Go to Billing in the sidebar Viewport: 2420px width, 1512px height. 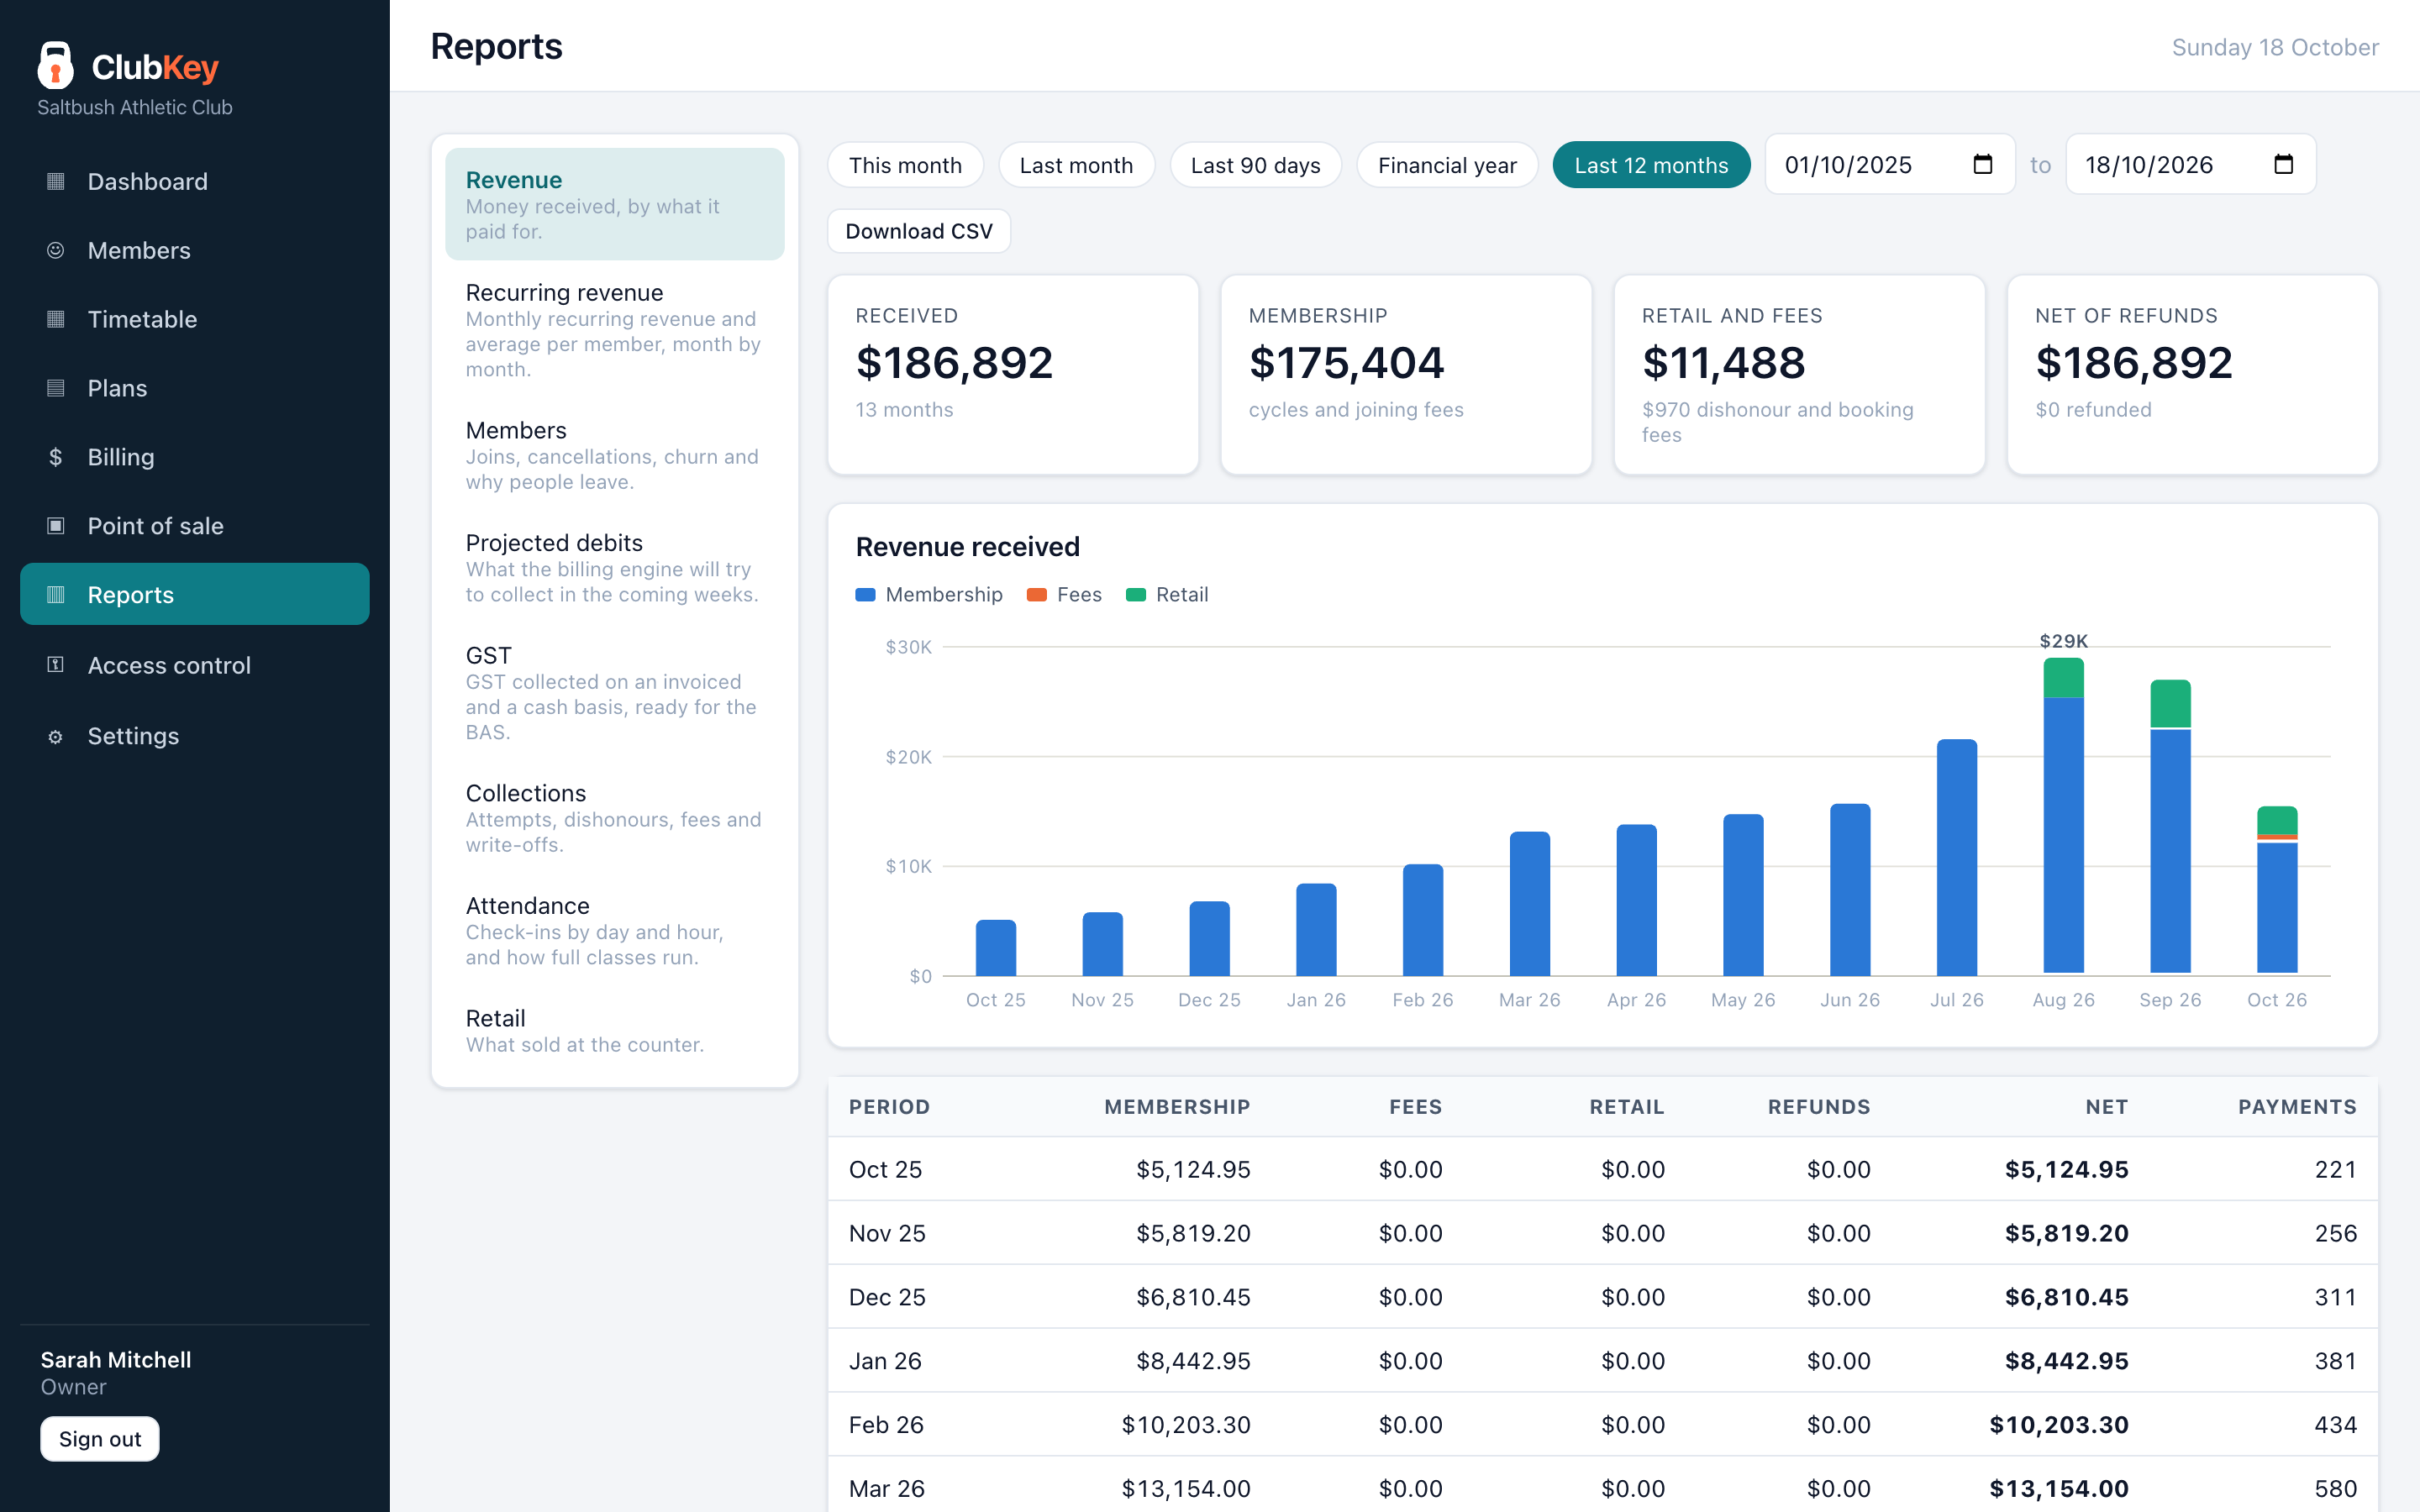(195, 457)
